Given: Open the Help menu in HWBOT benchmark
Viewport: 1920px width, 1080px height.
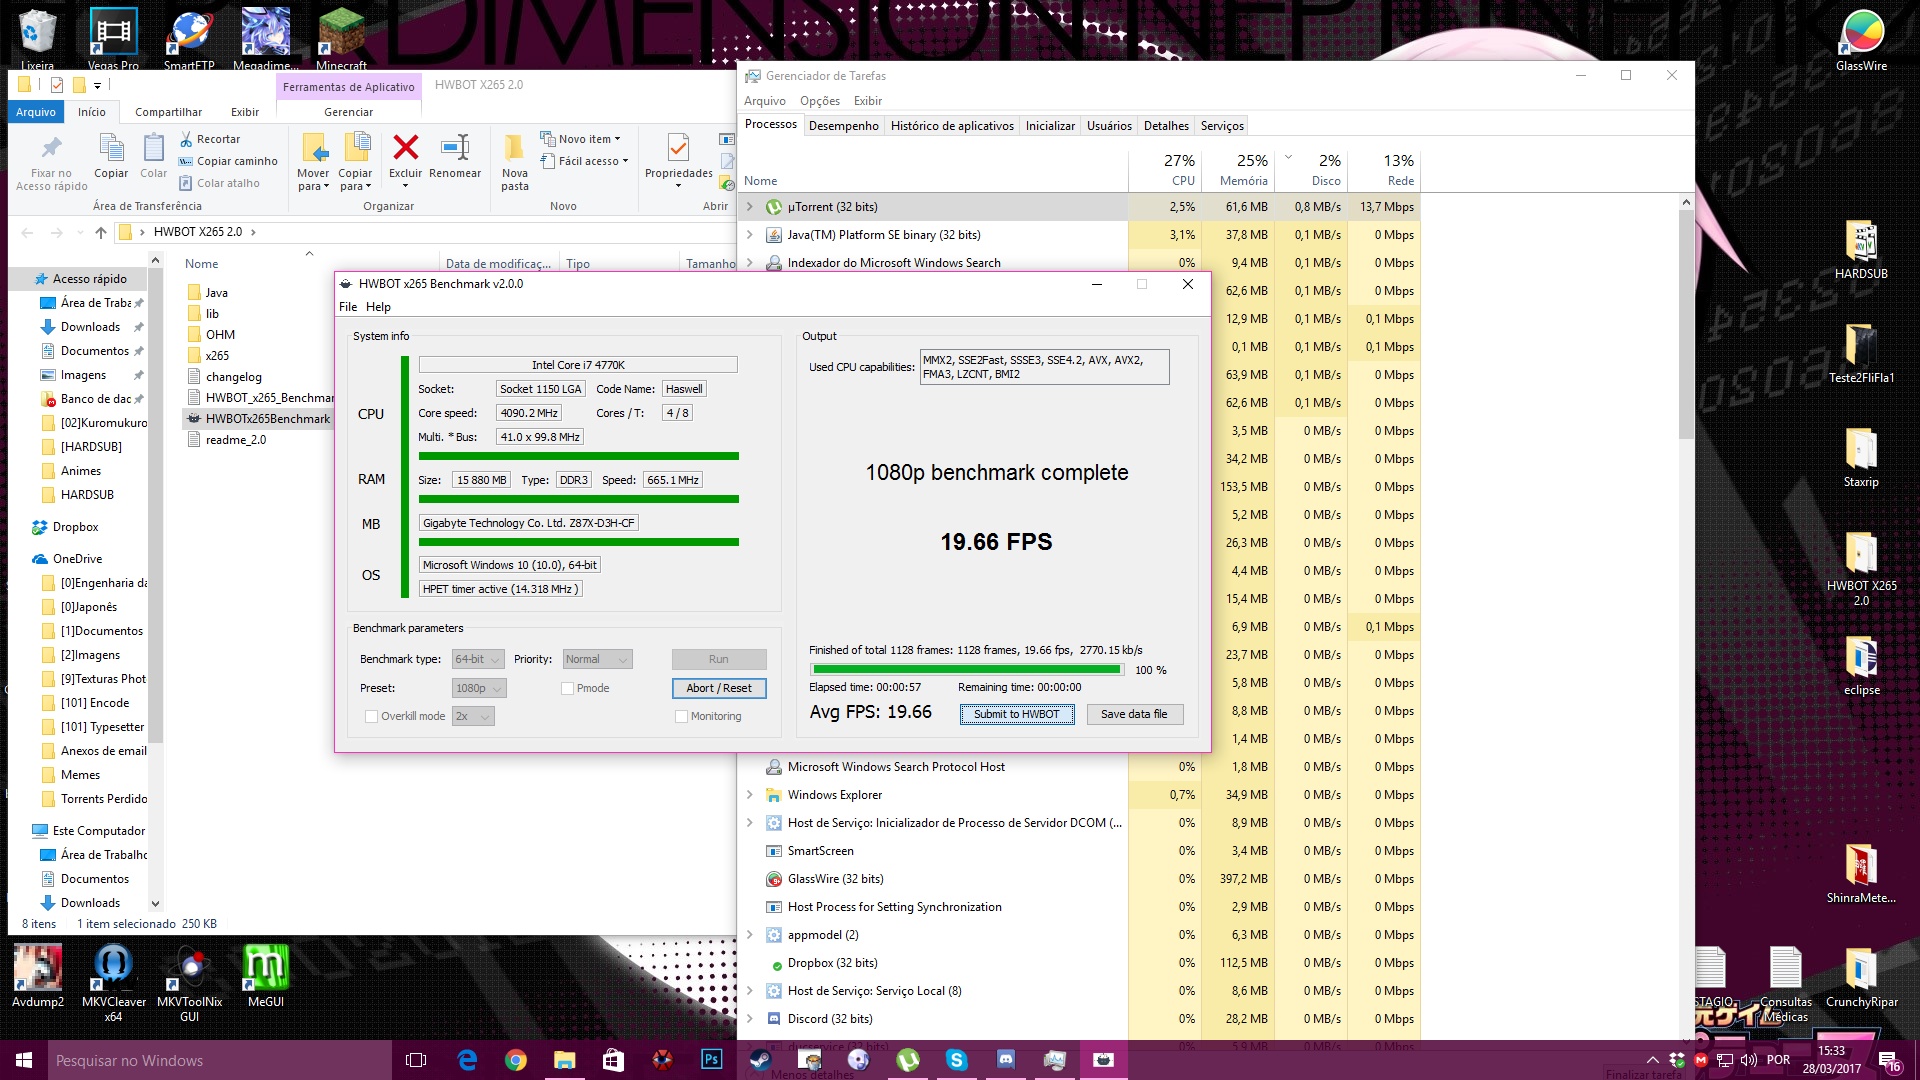Looking at the screenshot, I should click(378, 307).
